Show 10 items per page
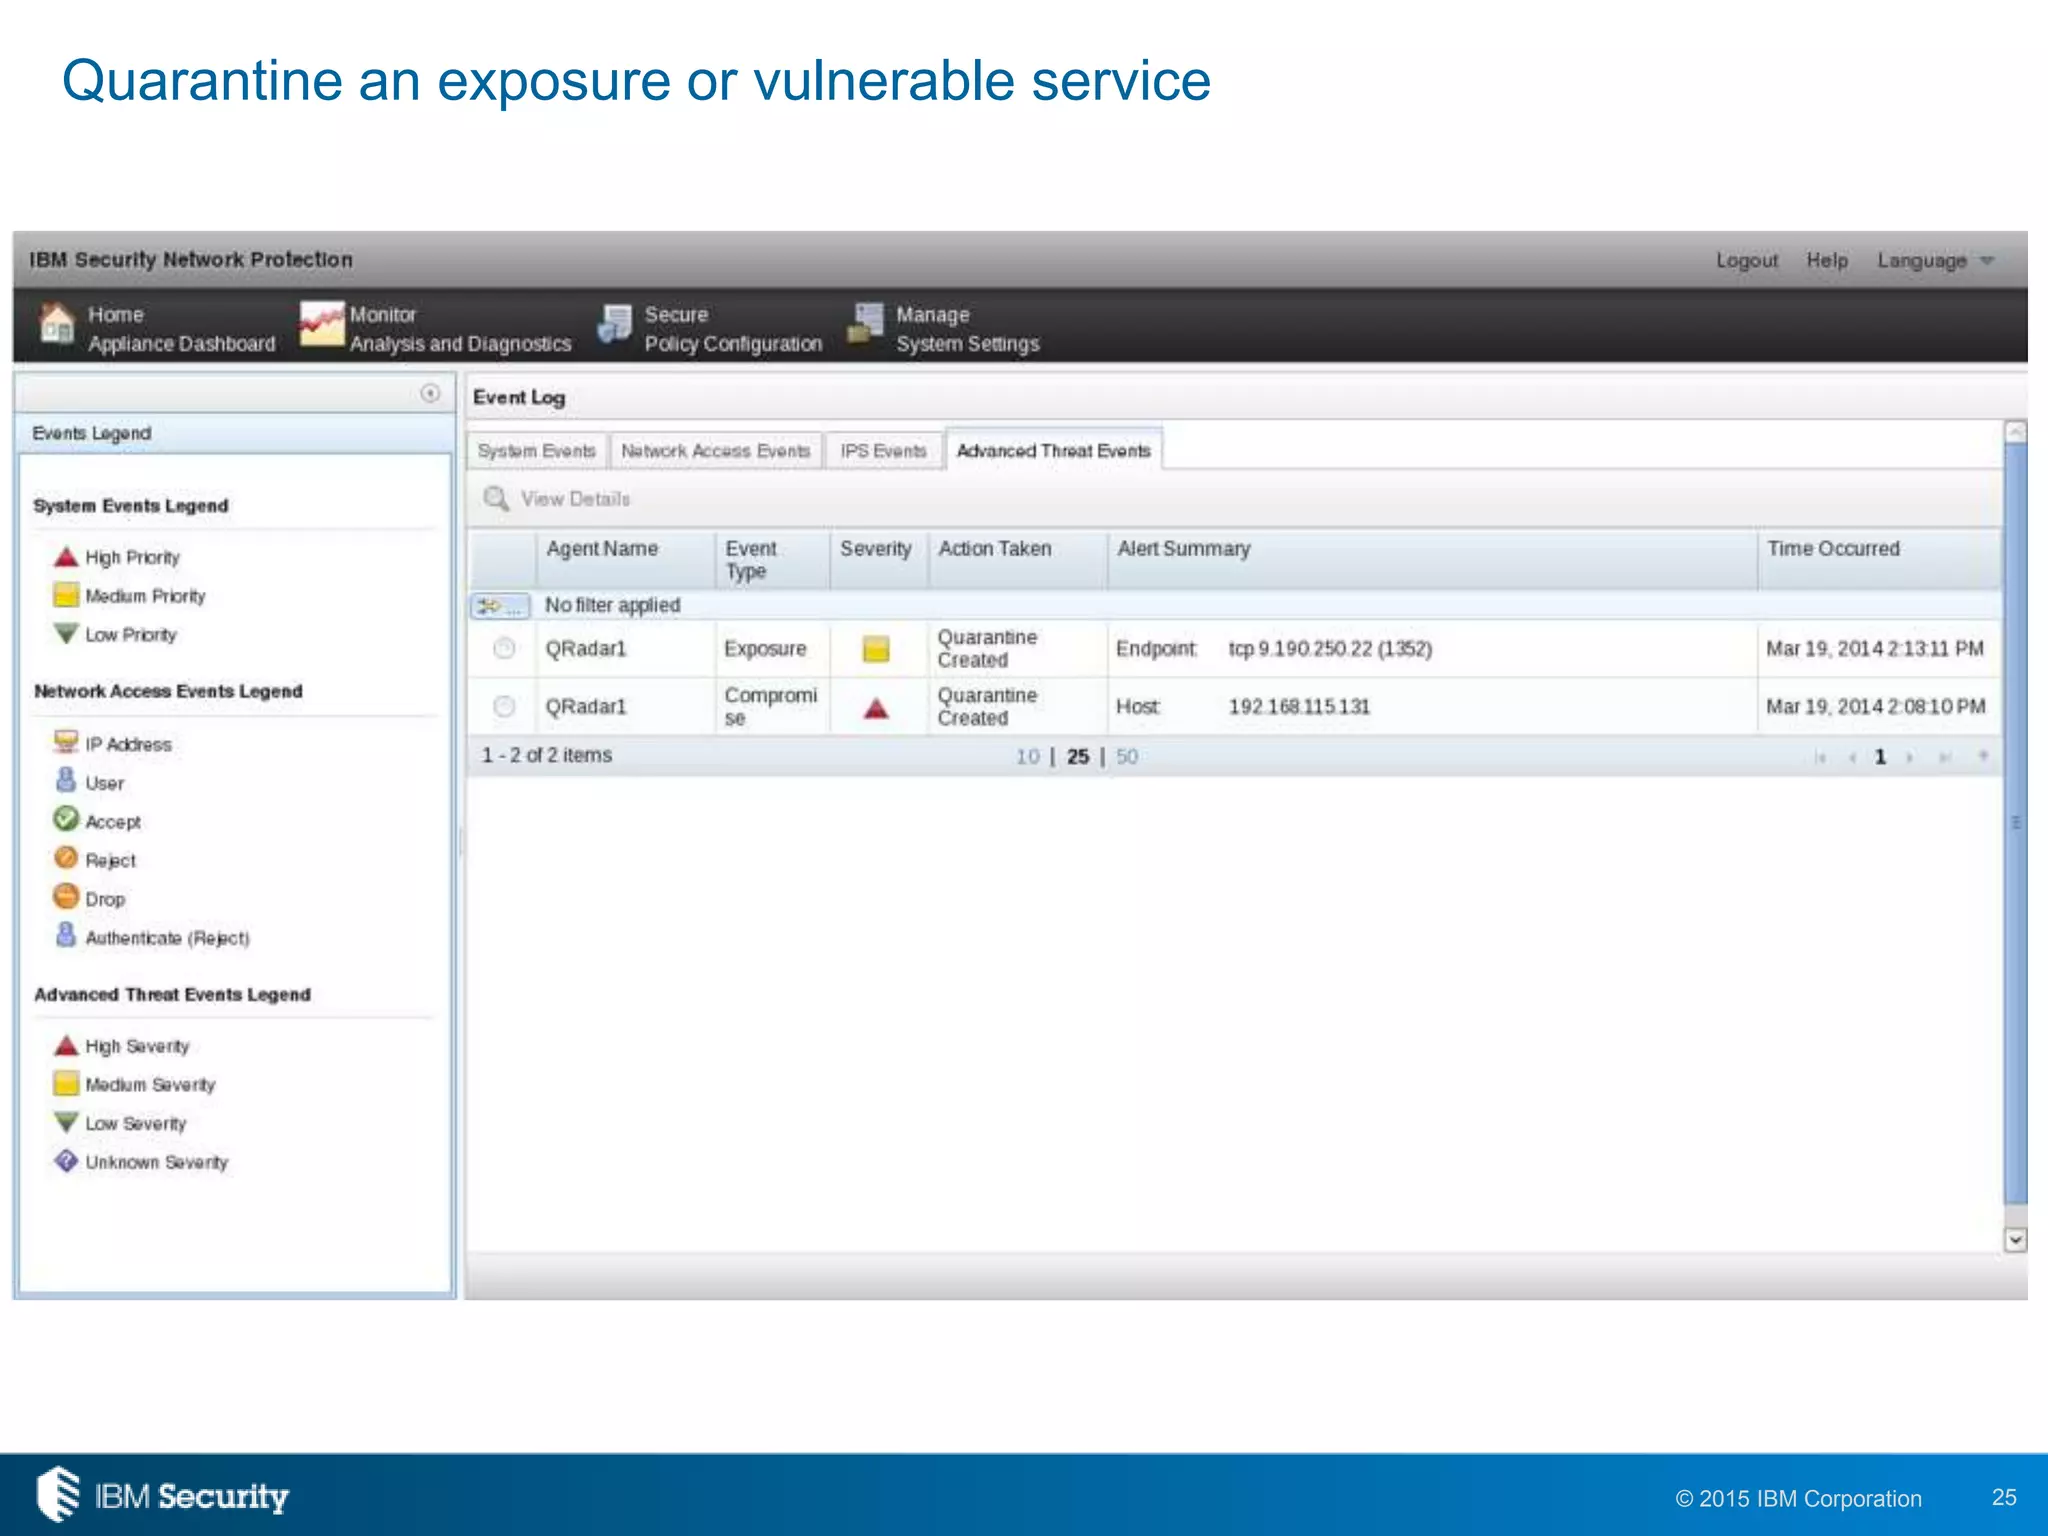2048x1536 pixels. pos(1028,757)
